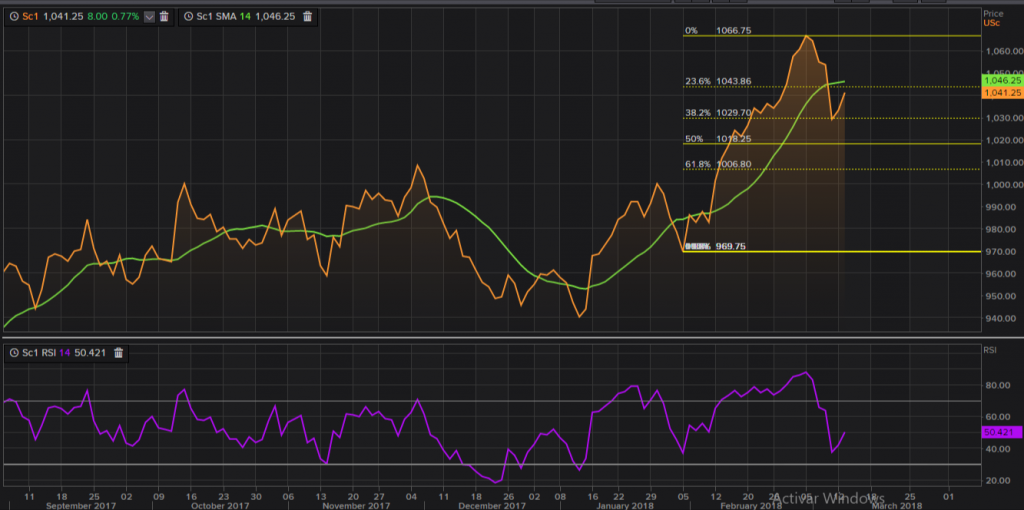Viewport: 1024px width, 510px height.
Task: Click the clock icon before Sc1 SMA
Action: pos(189,17)
